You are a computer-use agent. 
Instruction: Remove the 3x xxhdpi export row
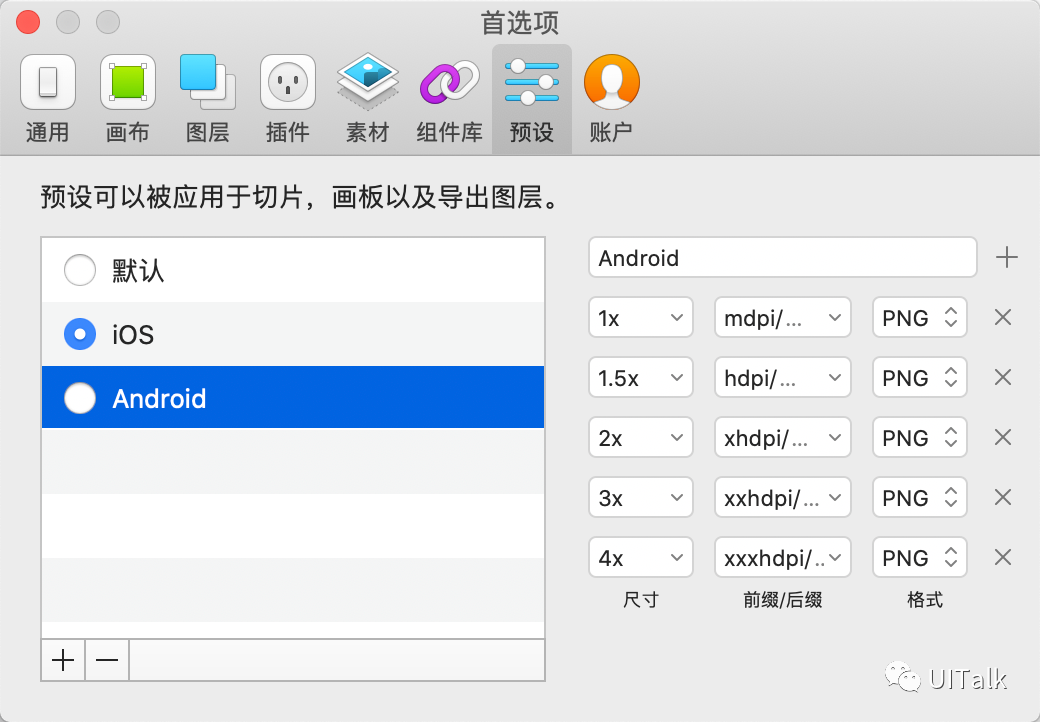1003,497
